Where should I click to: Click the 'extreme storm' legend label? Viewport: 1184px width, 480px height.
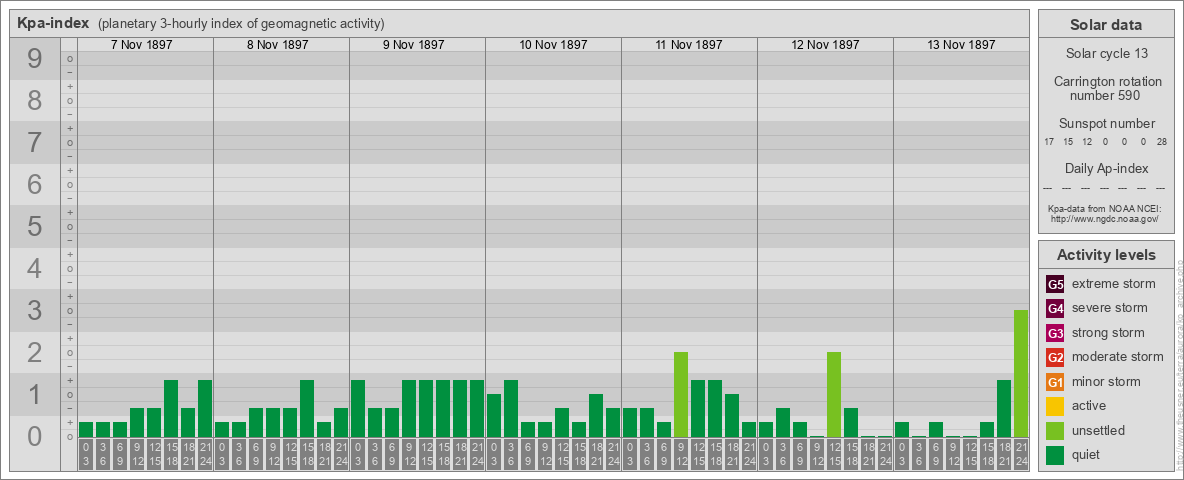pyautogui.click(x=1114, y=284)
